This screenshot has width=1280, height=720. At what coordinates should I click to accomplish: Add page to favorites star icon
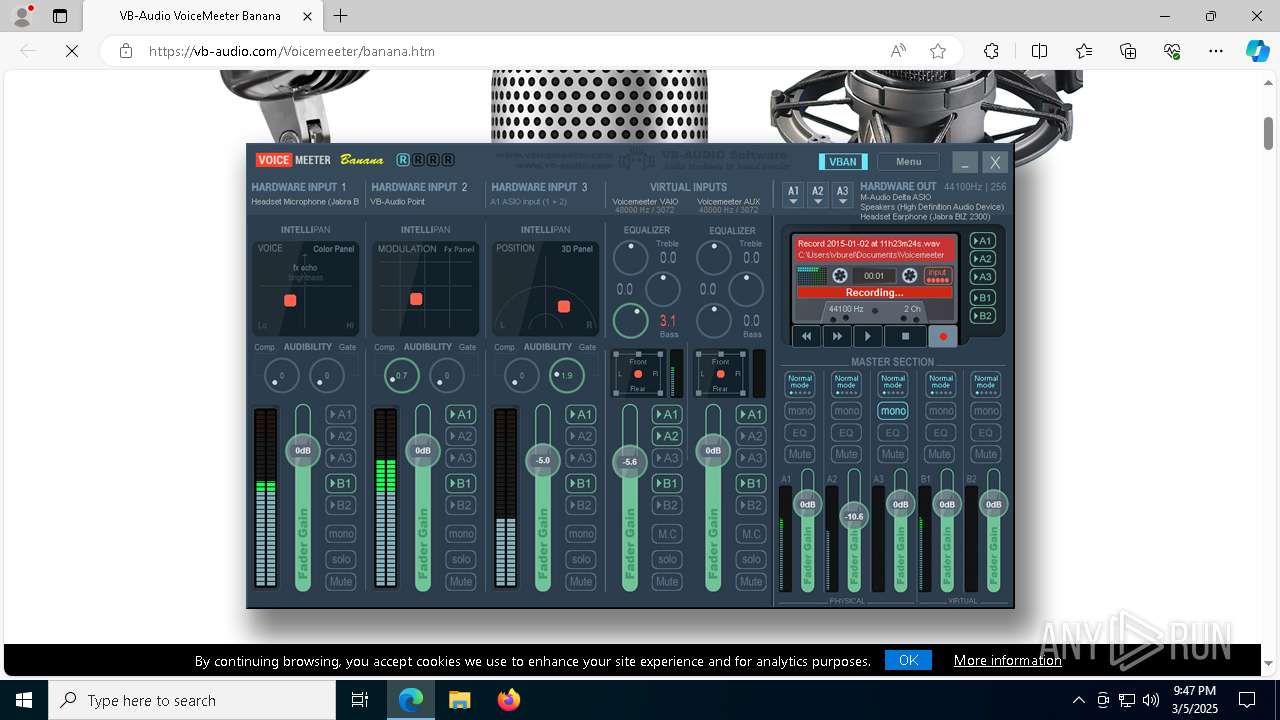click(x=938, y=51)
